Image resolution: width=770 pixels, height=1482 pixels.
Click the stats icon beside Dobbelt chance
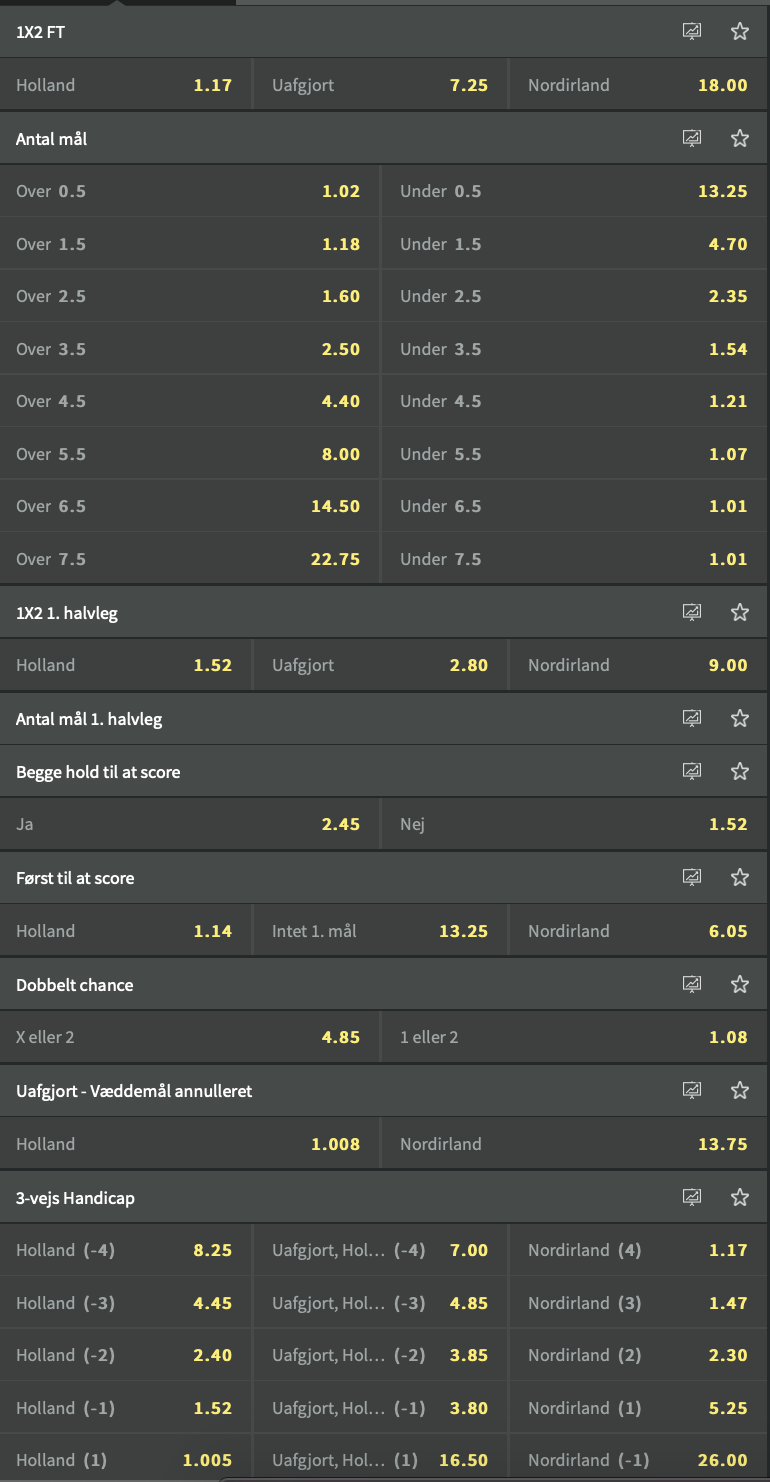(x=692, y=984)
